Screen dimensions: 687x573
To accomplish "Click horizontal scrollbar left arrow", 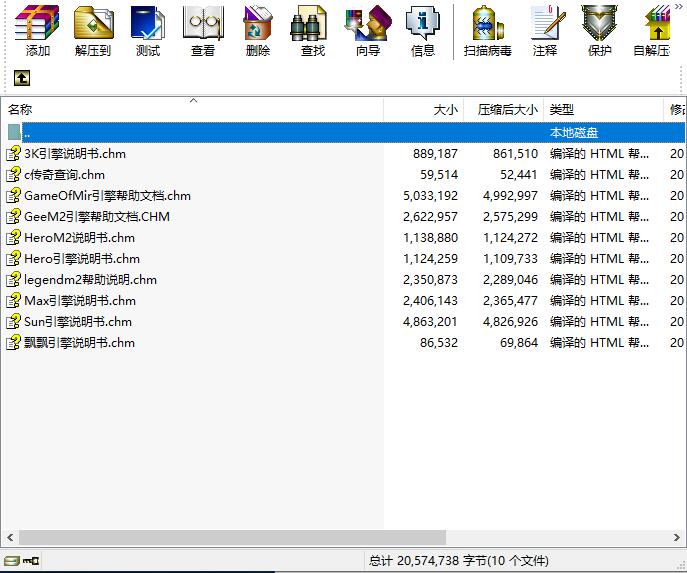I will [10, 537].
